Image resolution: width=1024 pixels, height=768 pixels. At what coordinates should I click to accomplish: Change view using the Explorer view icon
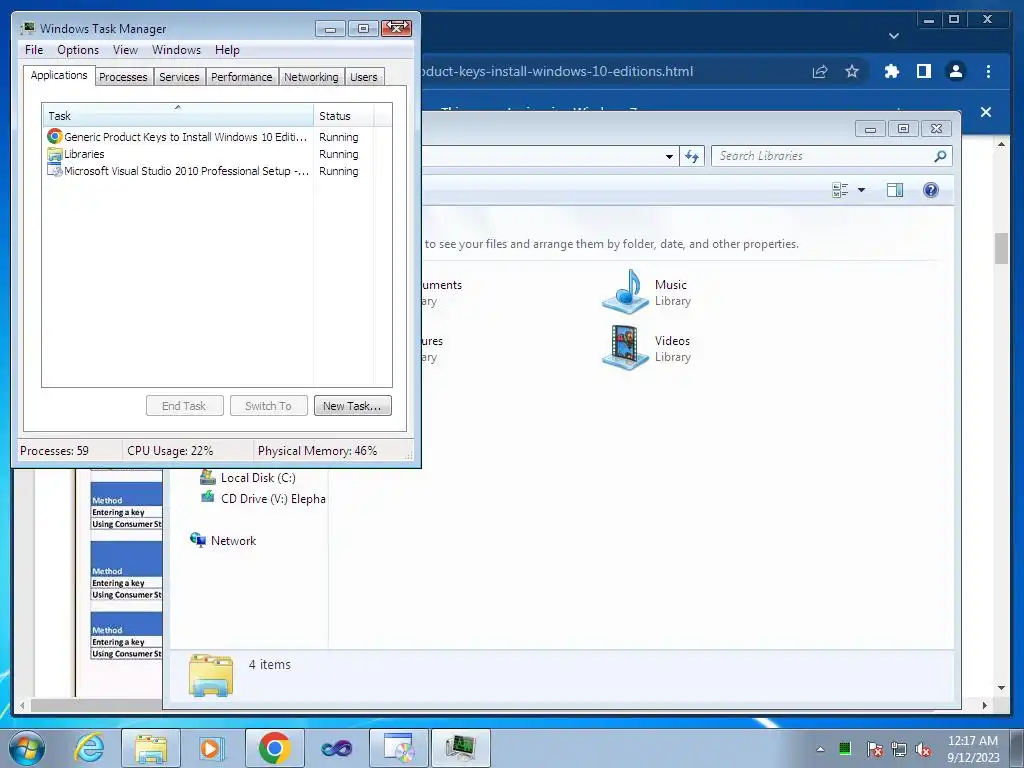coord(840,190)
